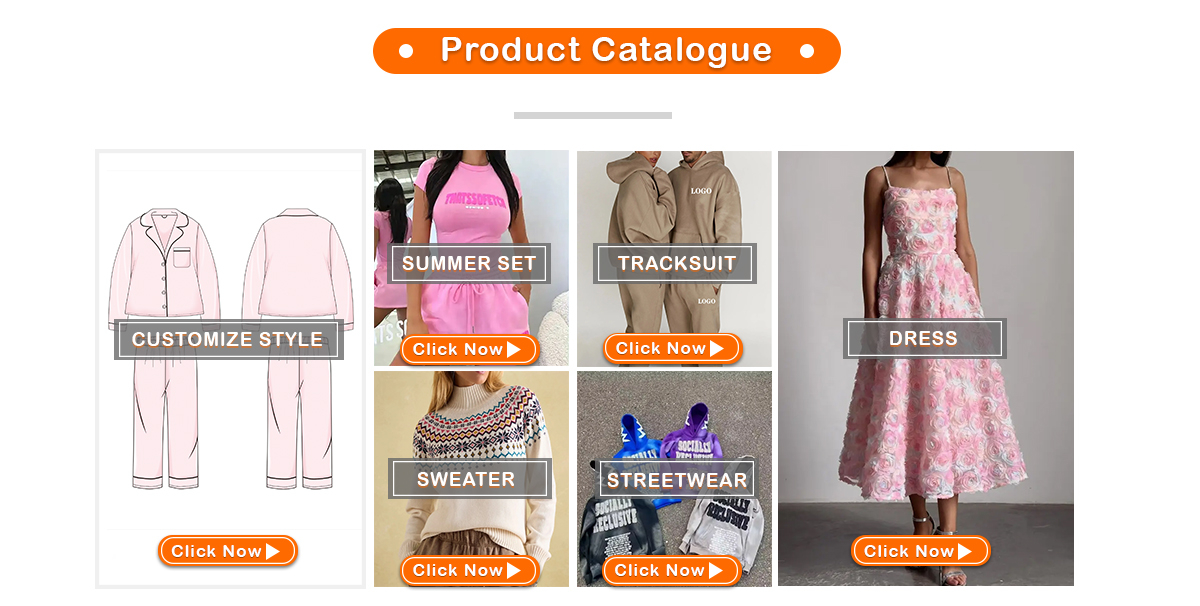Click Now button under Customize Style pajamas
The width and height of the screenshot is (1200, 606).
228,551
